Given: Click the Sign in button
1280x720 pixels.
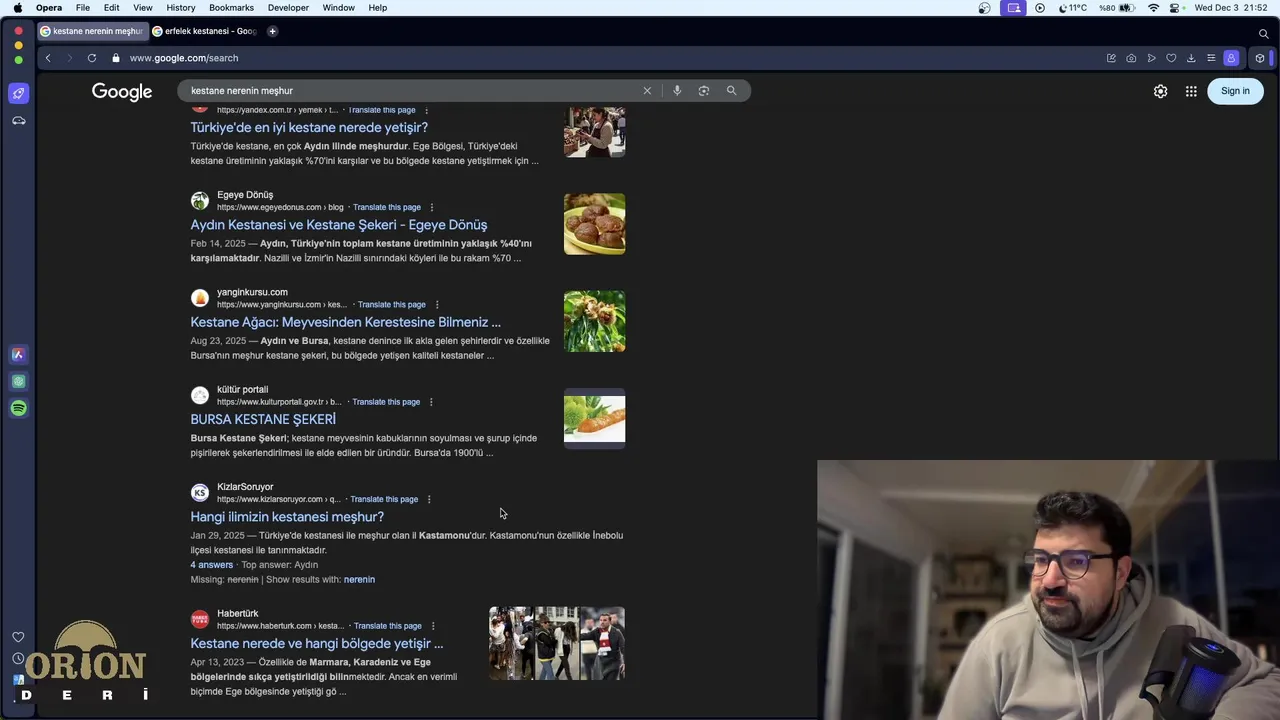Looking at the screenshot, I should [1235, 91].
